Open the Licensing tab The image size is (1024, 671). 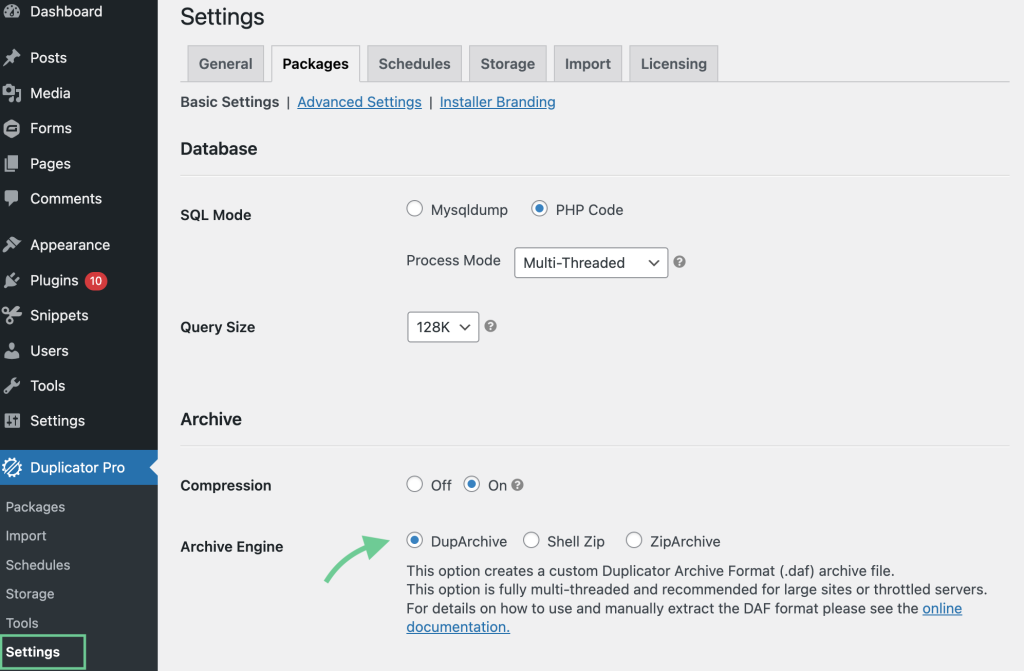[x=673, y=63]
